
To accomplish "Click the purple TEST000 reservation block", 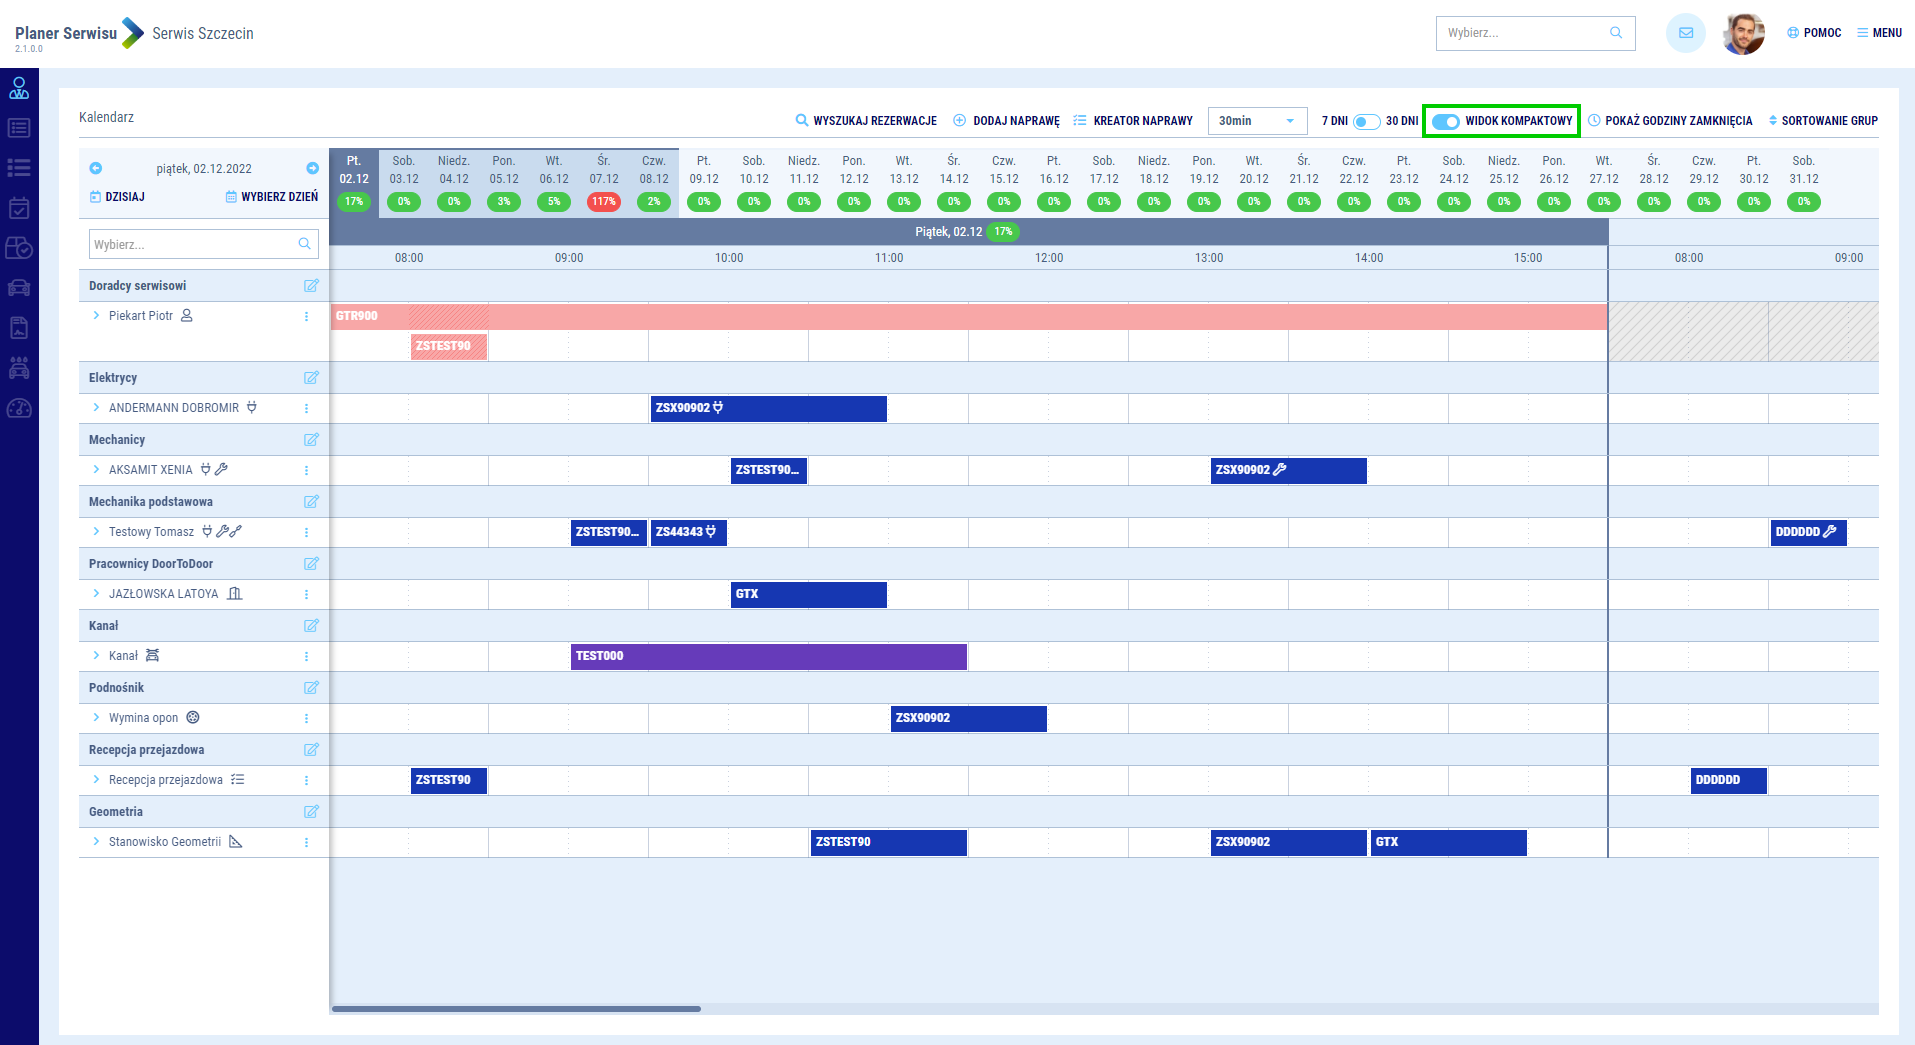I will pyautogui.click(x=768, y=656).
